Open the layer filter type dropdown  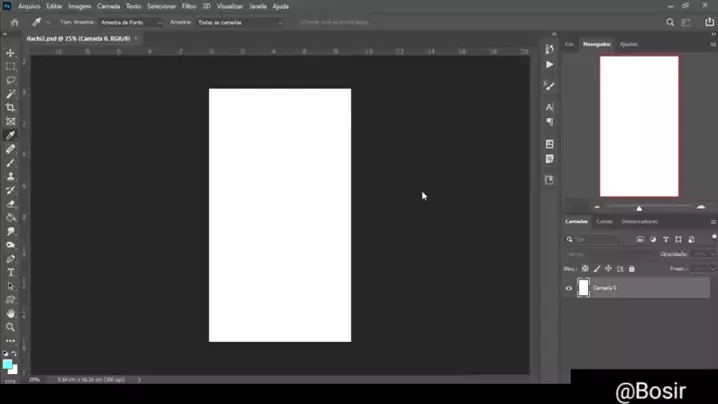click(592, 240)
